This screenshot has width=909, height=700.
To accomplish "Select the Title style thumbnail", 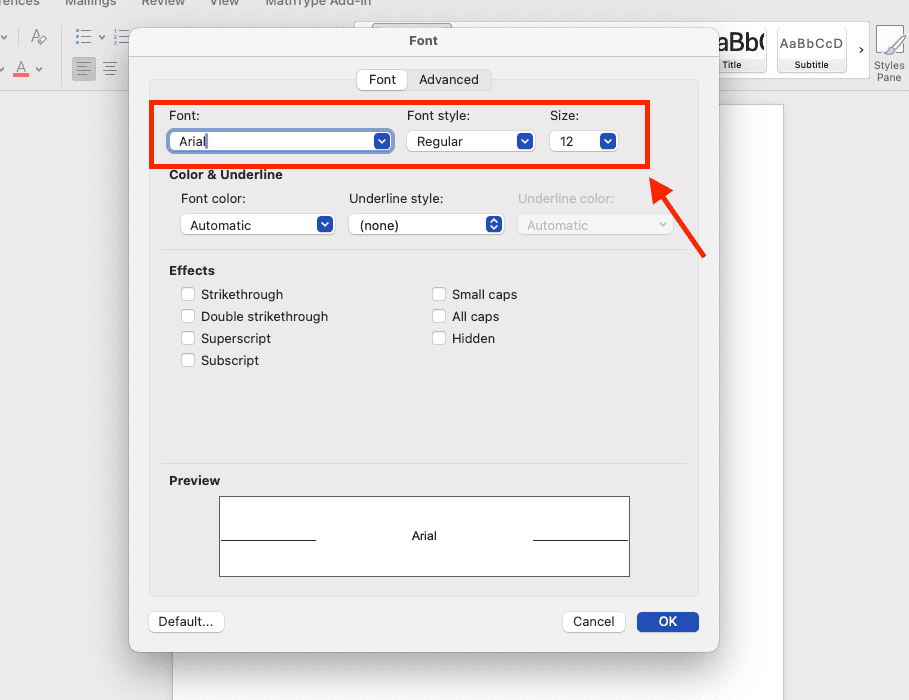I will pos(741,50).
